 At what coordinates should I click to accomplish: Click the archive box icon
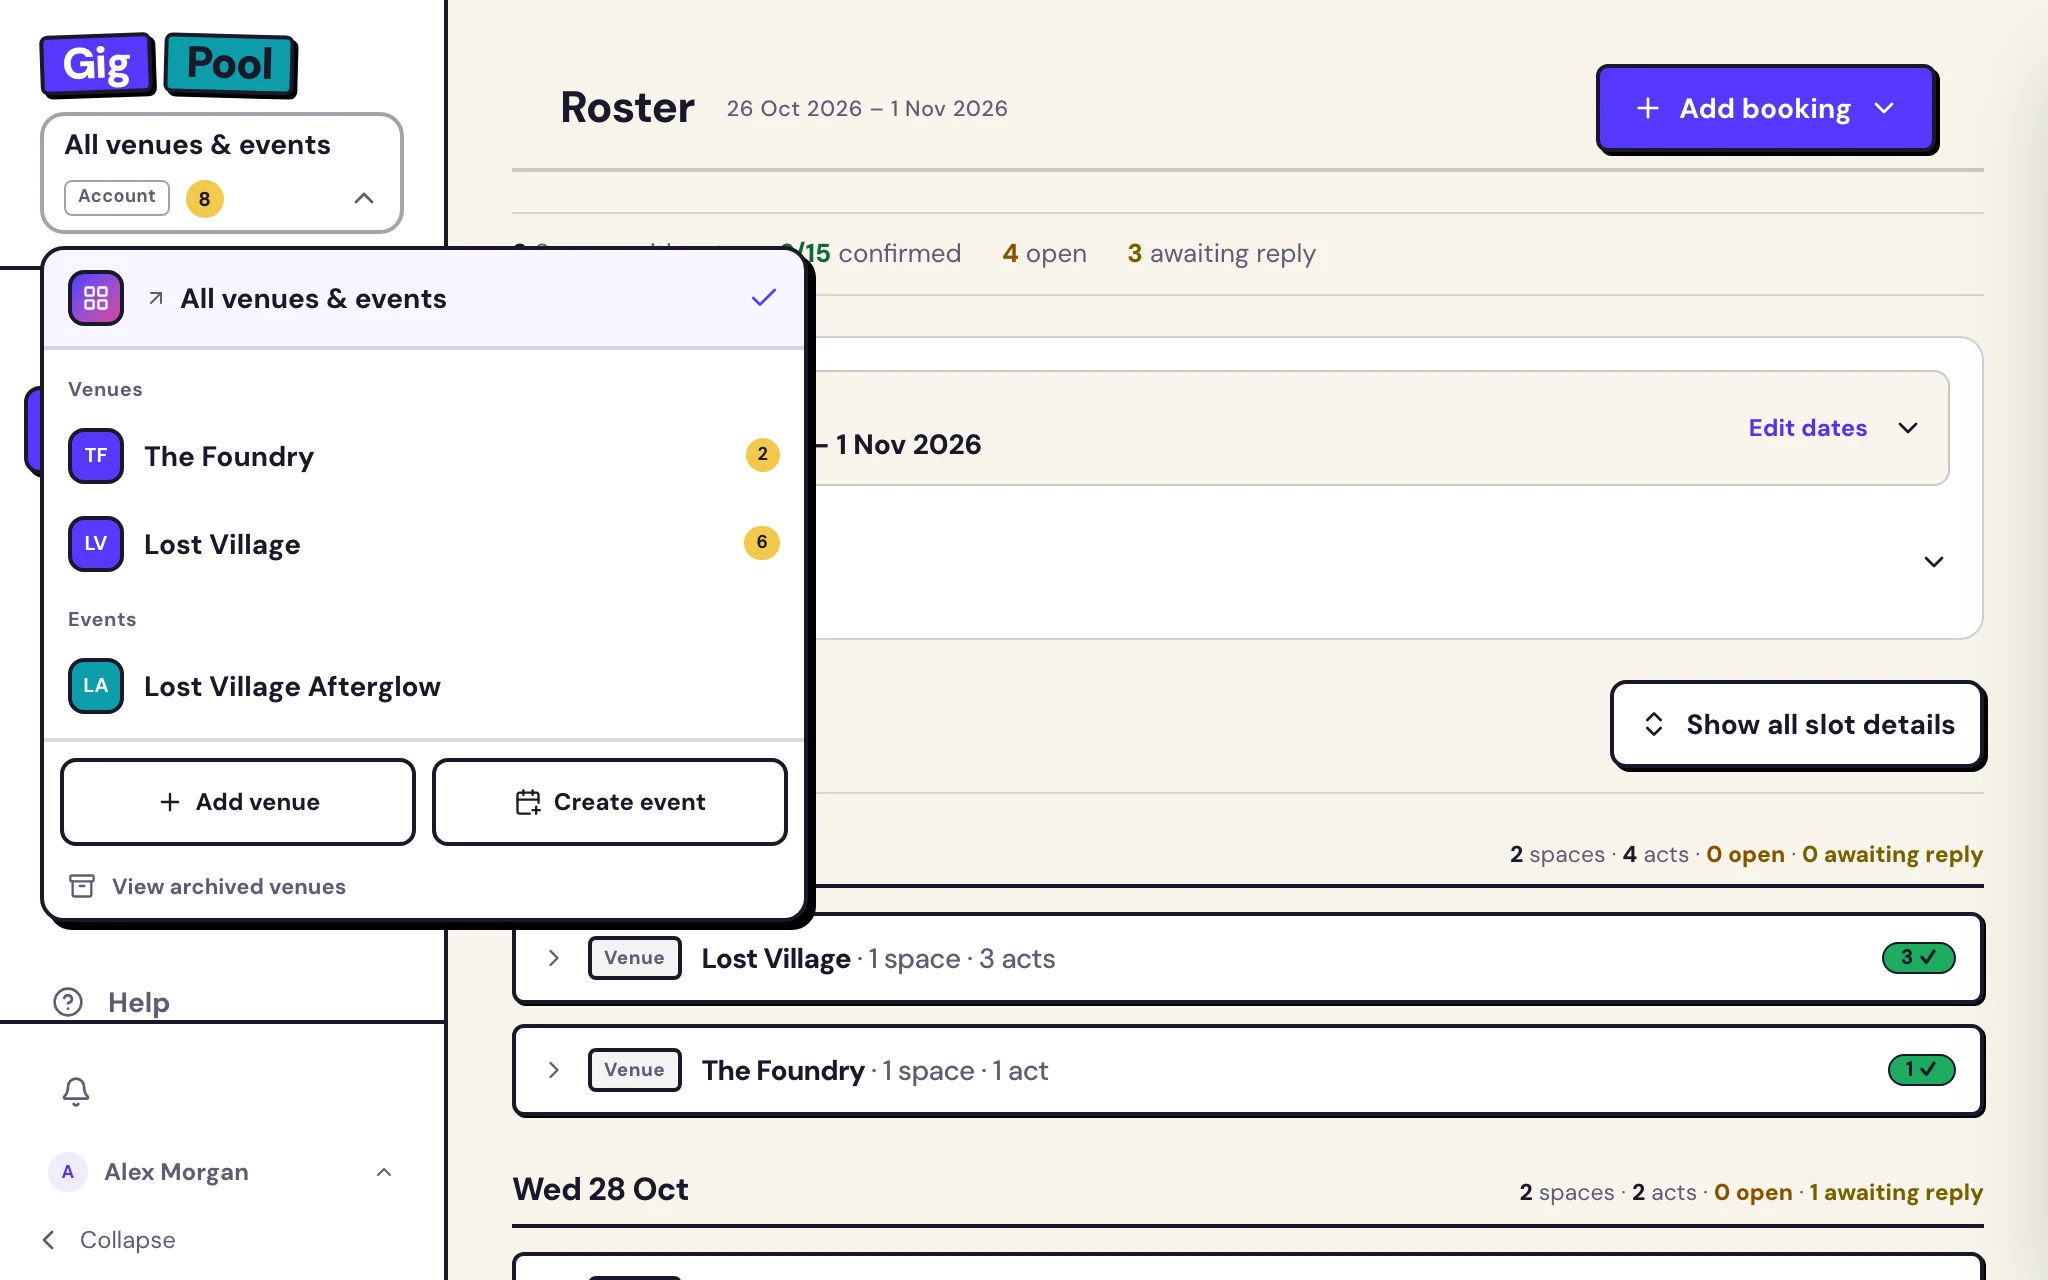click(x=82, y=886)
